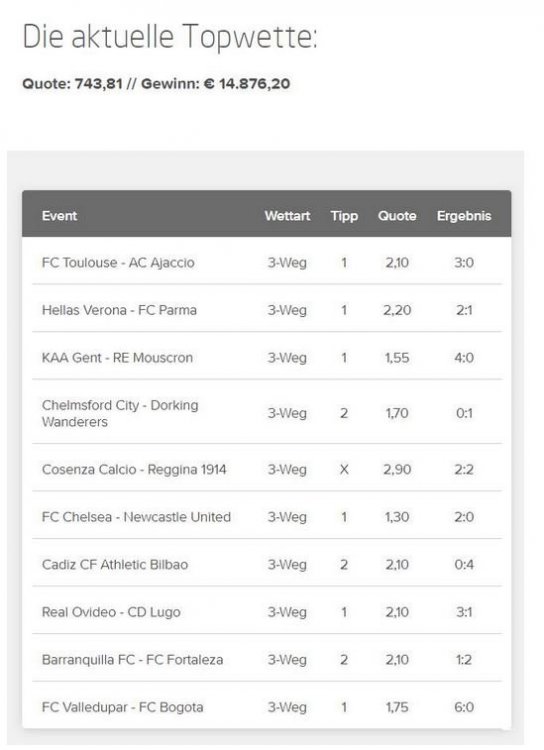Open Chelmsford City - Dorking Wanderers match
The height and width of the screenshot is (750, 544).
[120, 413]
